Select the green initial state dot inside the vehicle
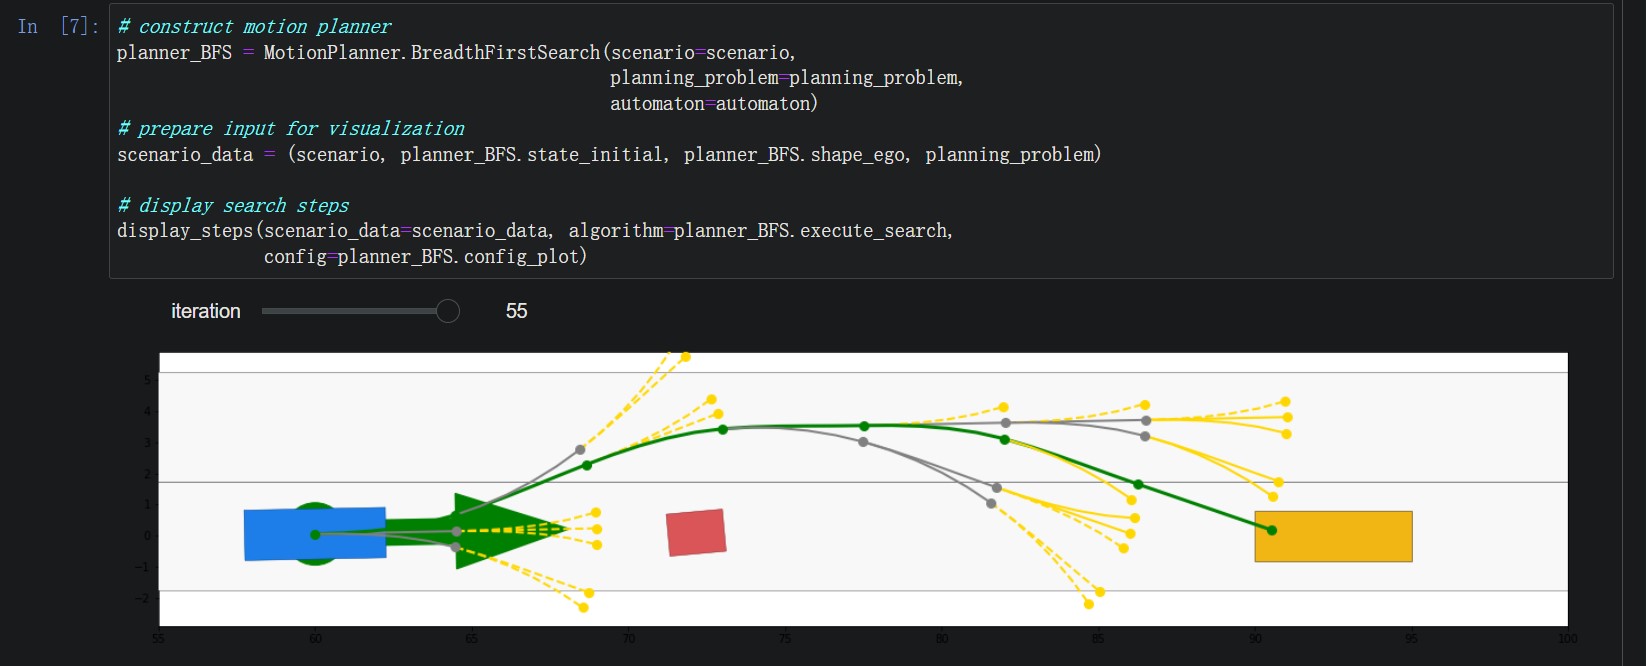 click(315, 534)
